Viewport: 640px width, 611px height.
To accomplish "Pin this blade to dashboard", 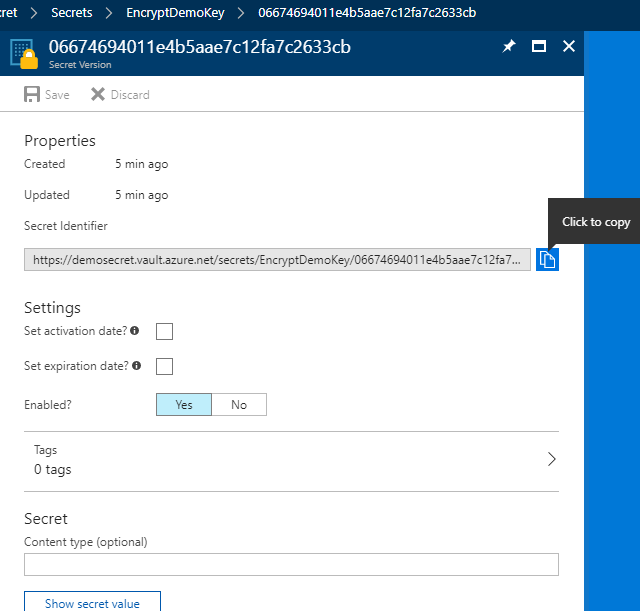I will (509, 46).
